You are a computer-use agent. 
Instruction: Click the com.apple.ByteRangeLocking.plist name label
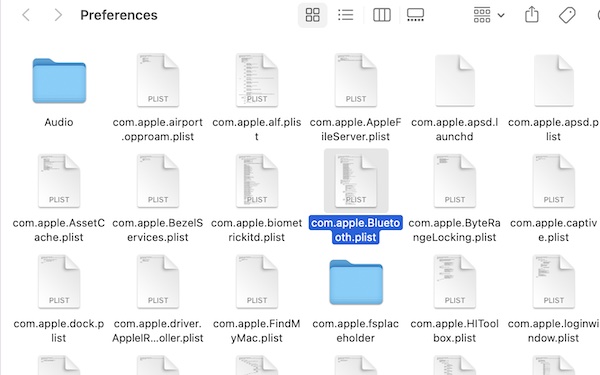455,230
